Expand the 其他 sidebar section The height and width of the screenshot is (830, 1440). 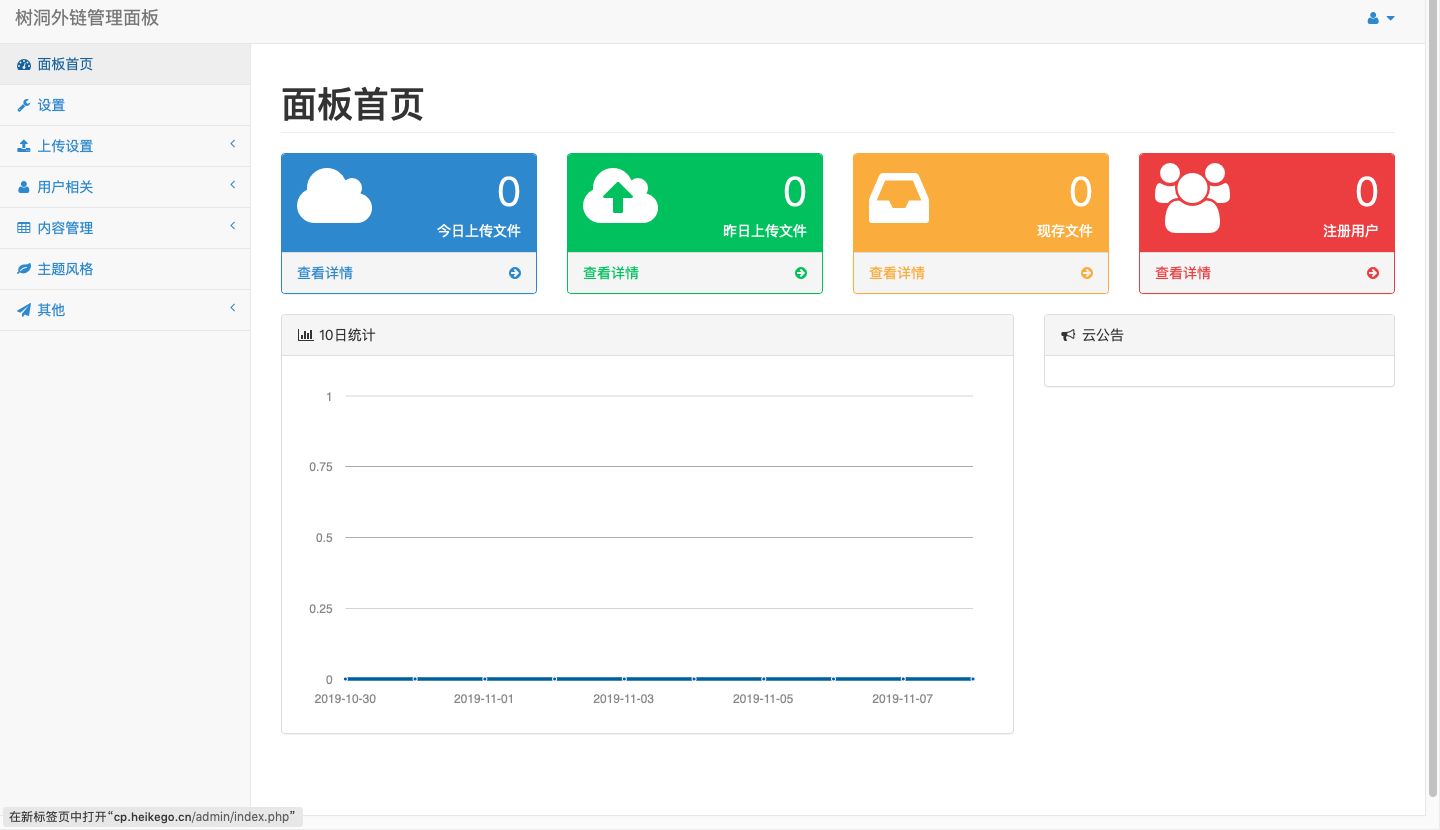[125, 309]
